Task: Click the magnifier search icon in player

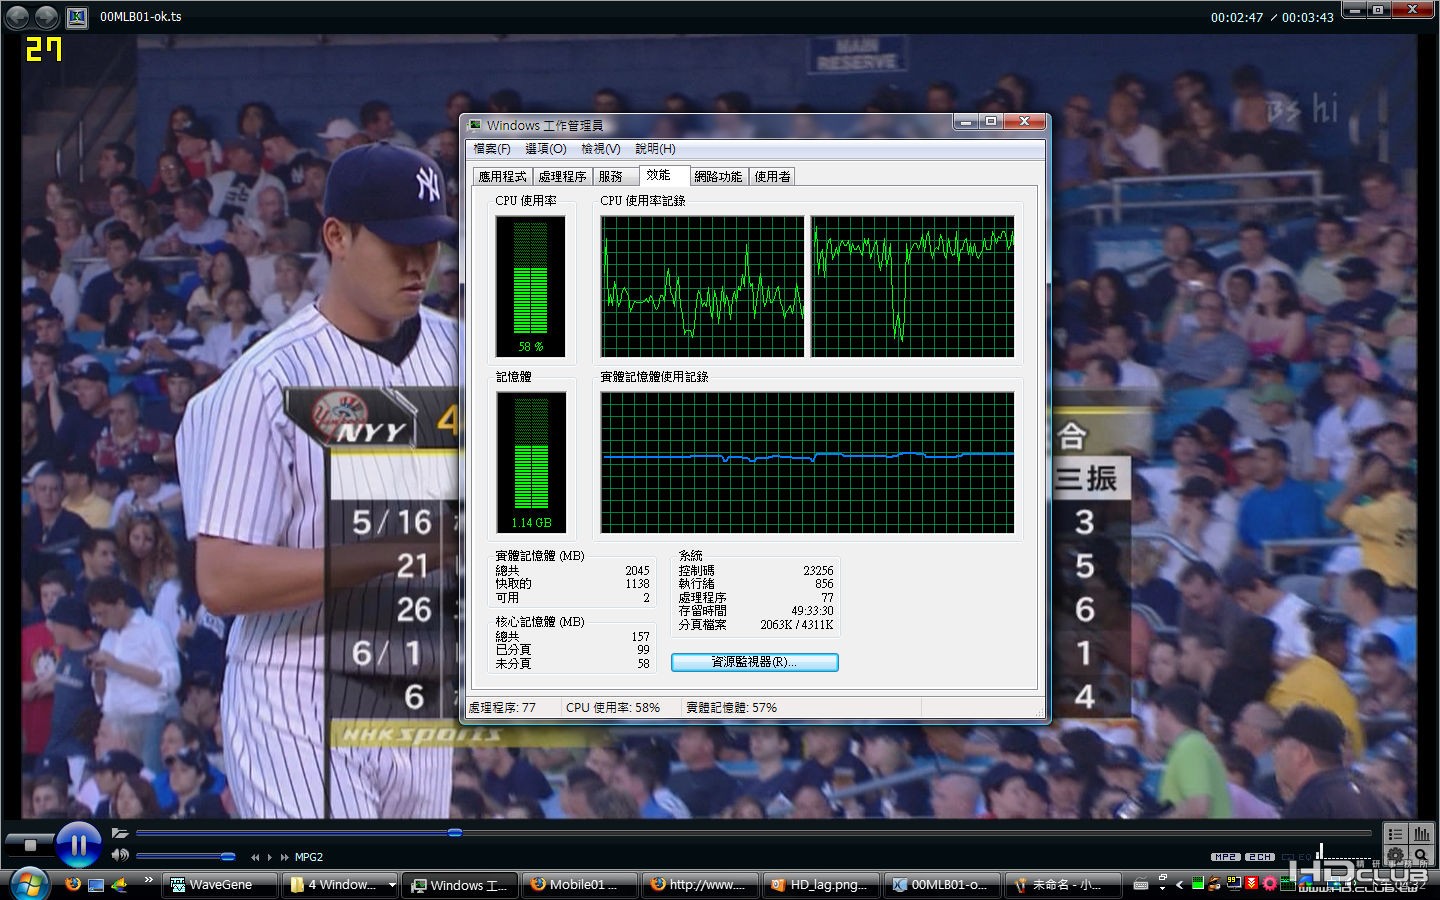Action: pyautogui.click(x=1421, y=856)
